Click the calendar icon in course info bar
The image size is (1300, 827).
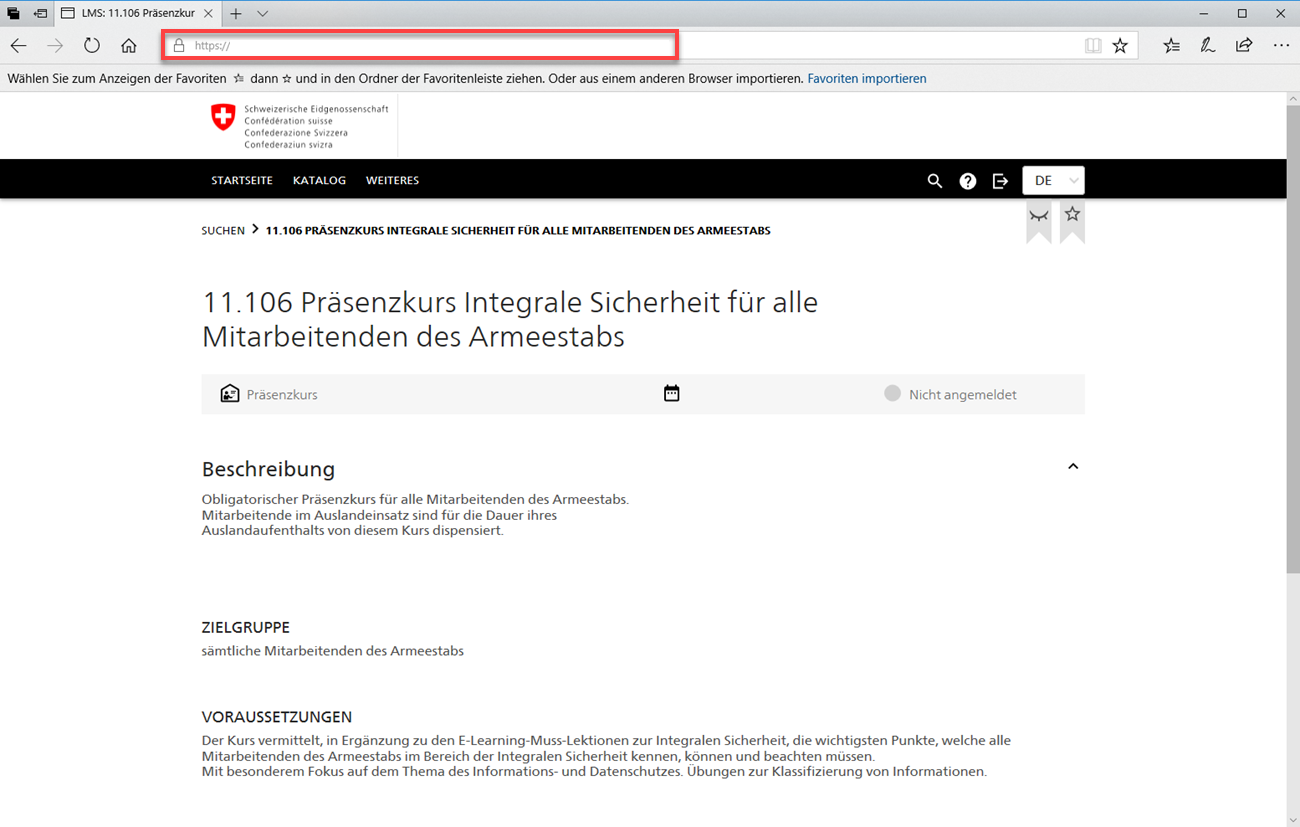tap(671, 394)
